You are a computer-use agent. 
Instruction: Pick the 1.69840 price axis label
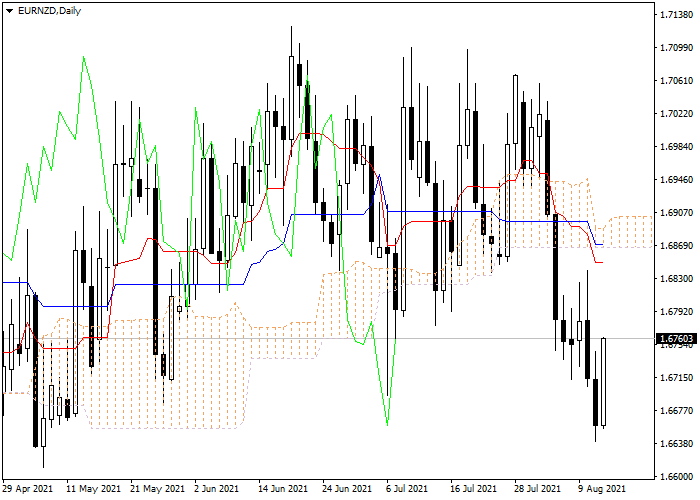[x=677, y=147]
